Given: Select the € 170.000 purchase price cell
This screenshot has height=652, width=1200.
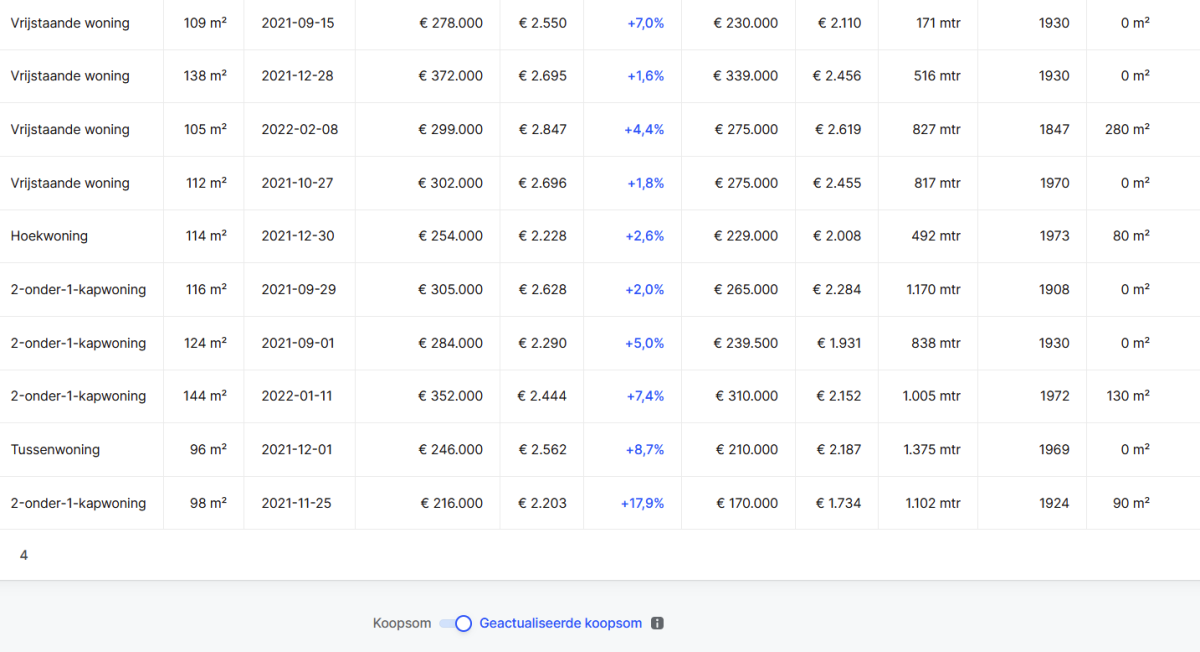Looking at the screenshot, I should [x=746, y=503].
